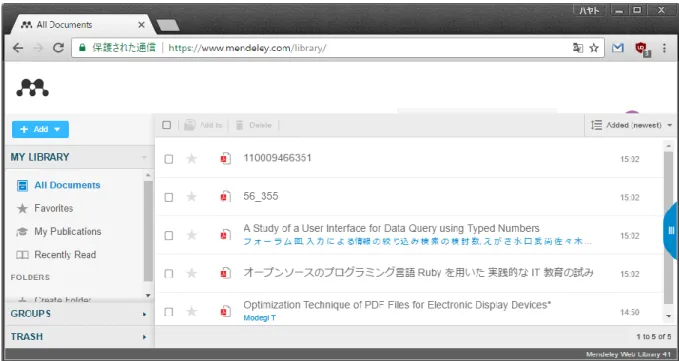Favorite the 56_355 document star

[x=191, y=197]
